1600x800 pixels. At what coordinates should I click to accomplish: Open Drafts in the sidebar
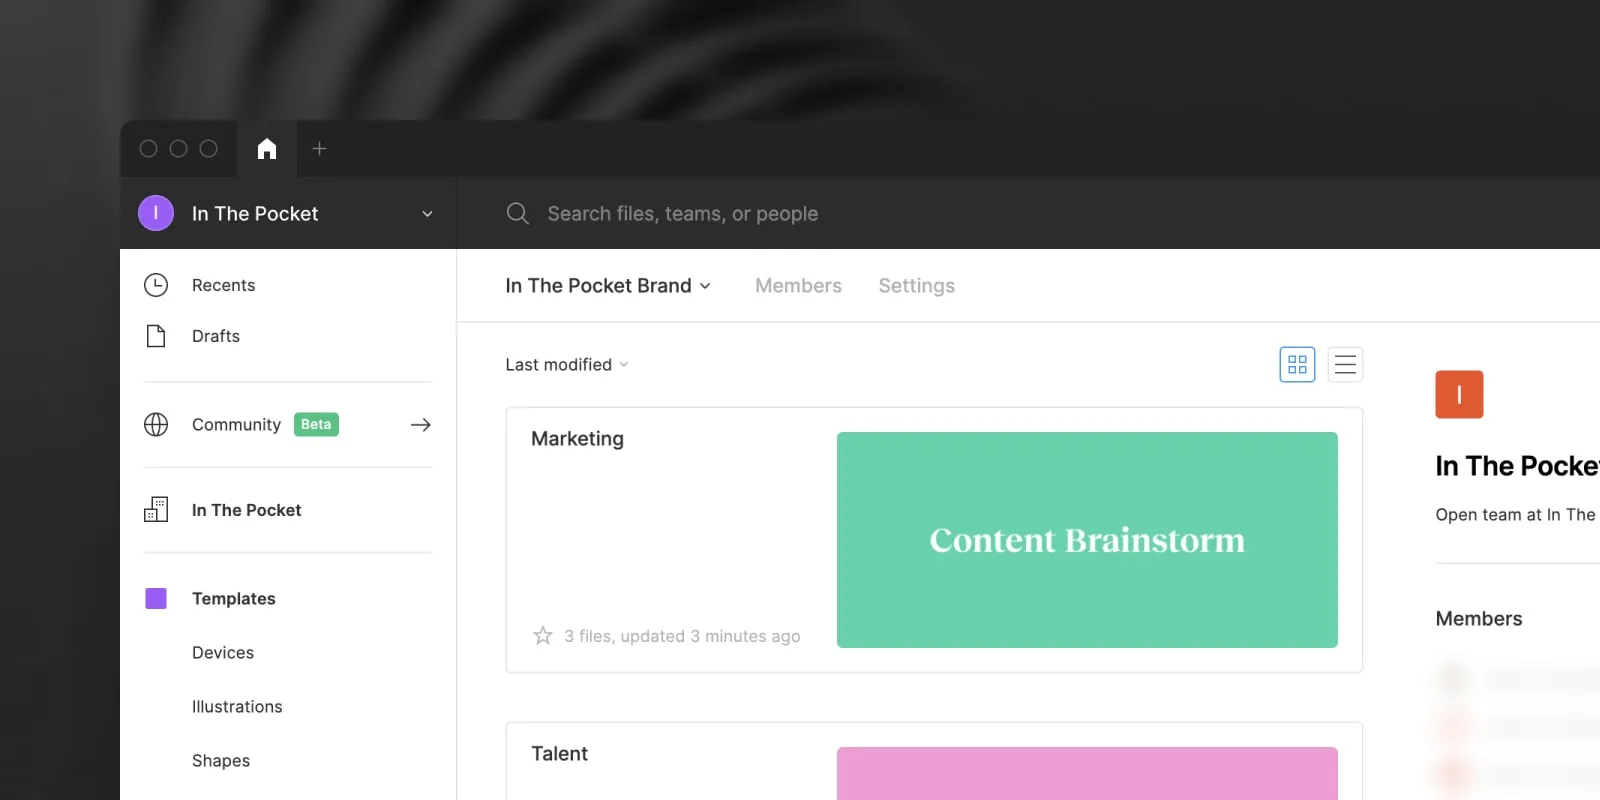(x=216, y=336)
